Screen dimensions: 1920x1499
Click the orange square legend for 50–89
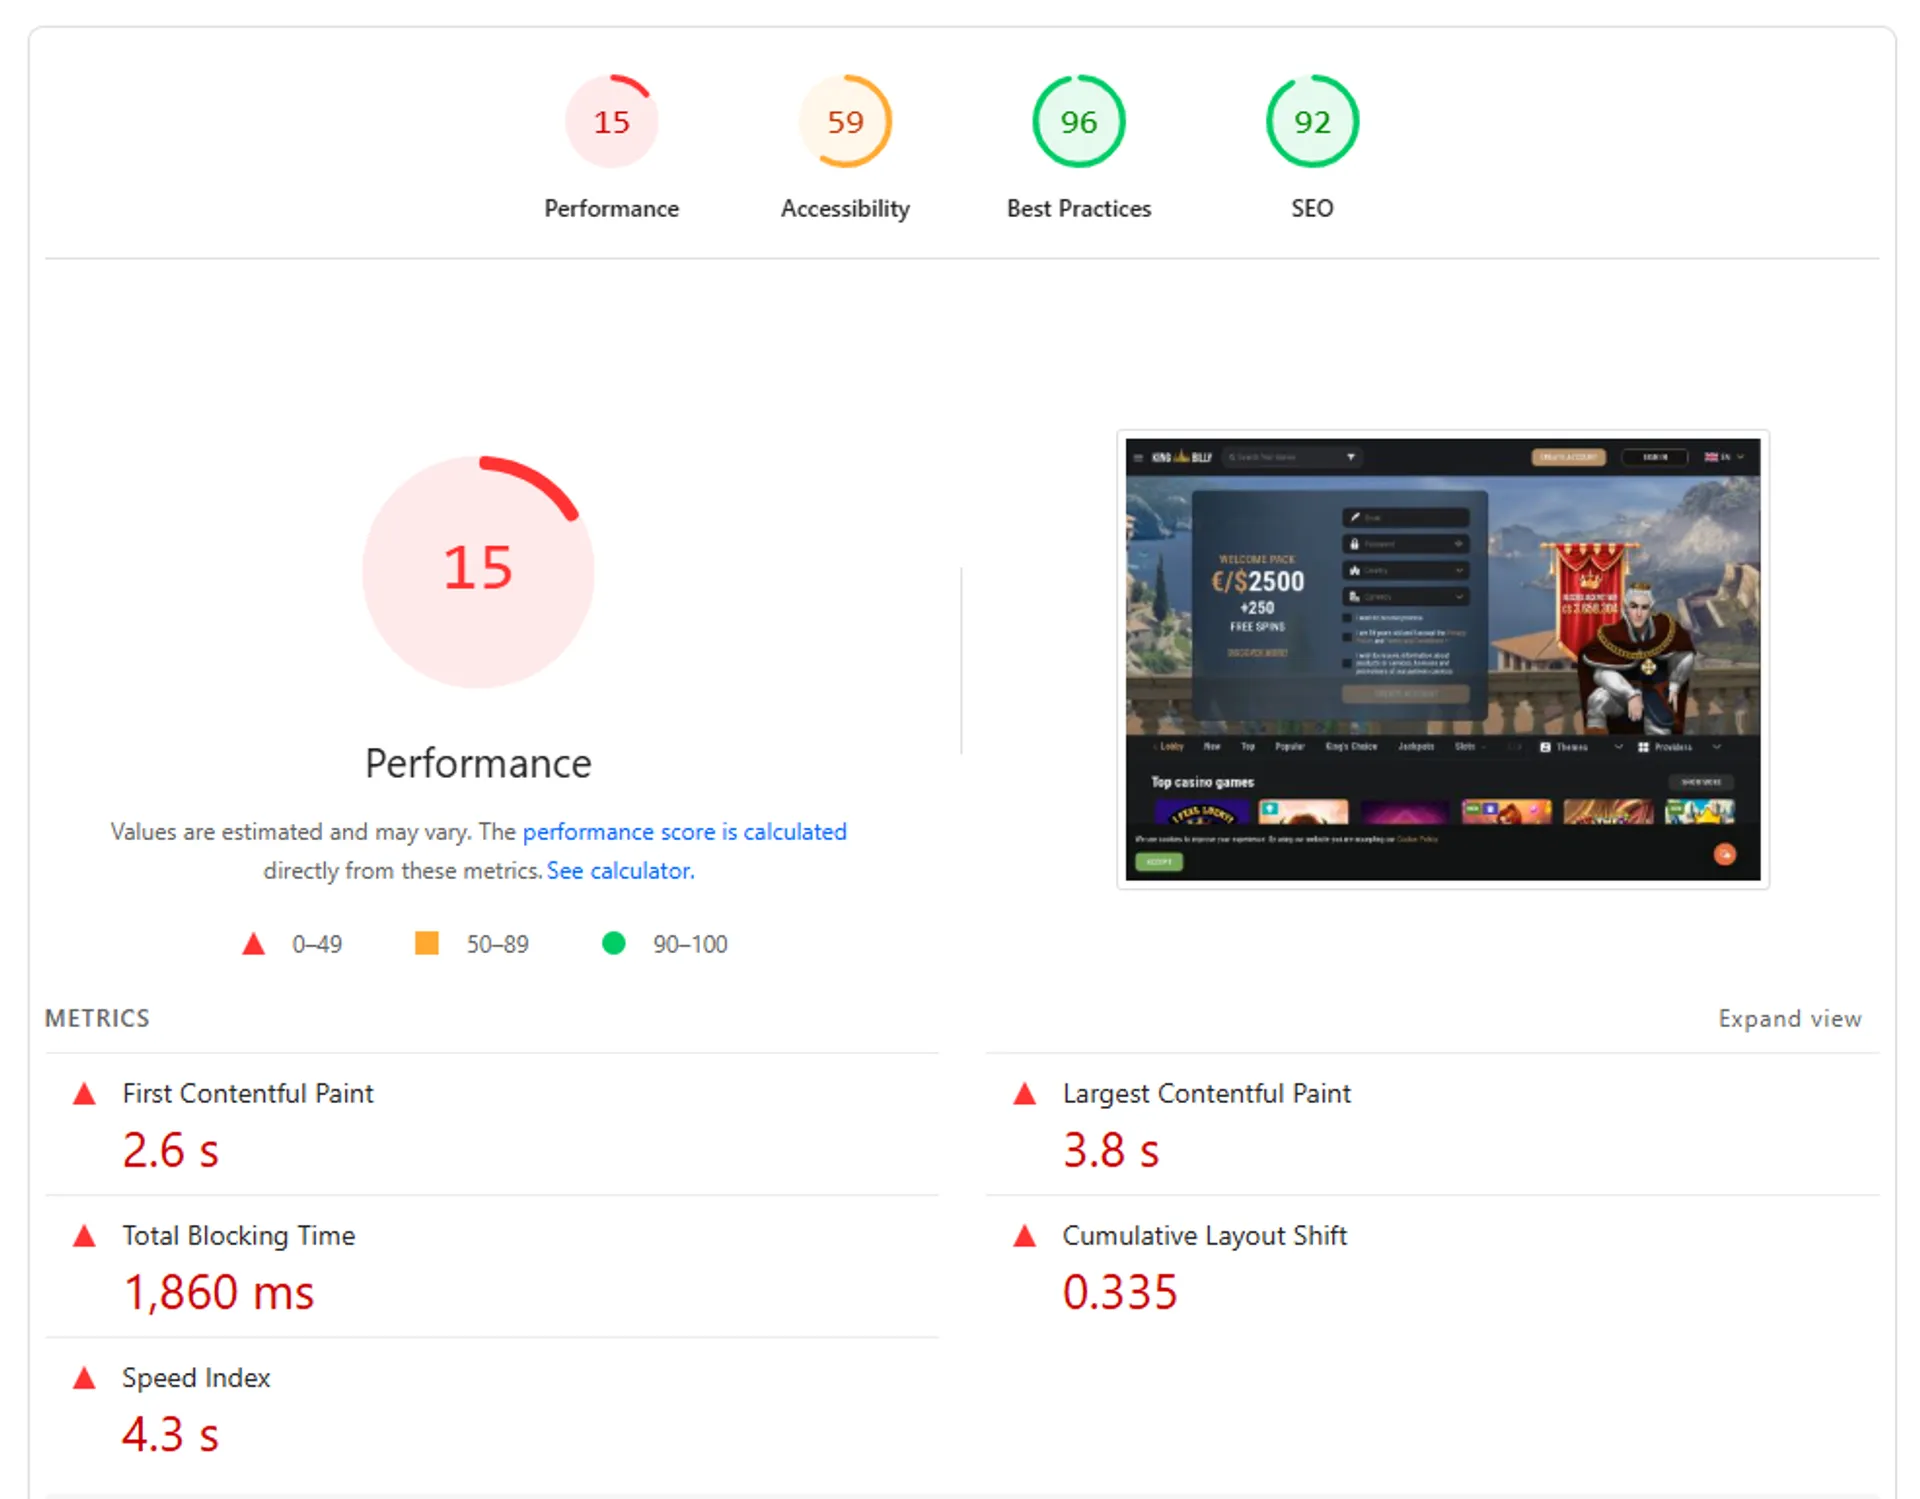(426, 943)
